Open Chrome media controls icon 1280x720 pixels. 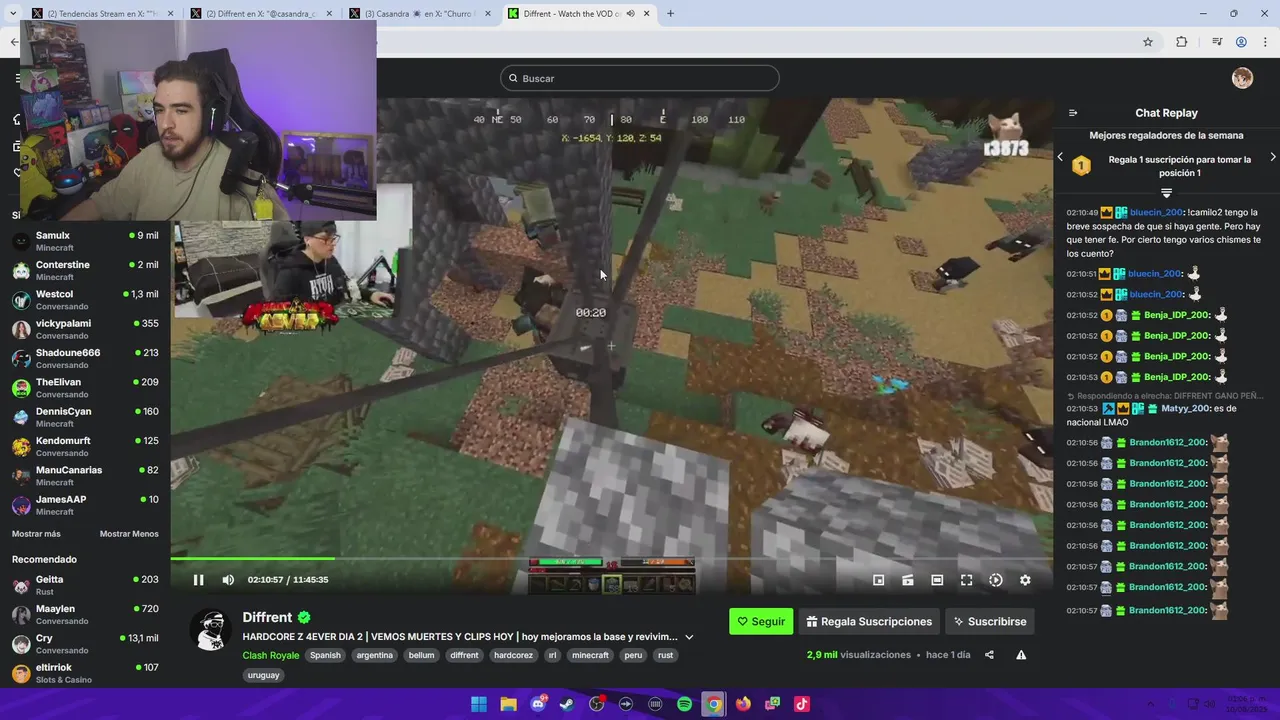coord(1217,42)
